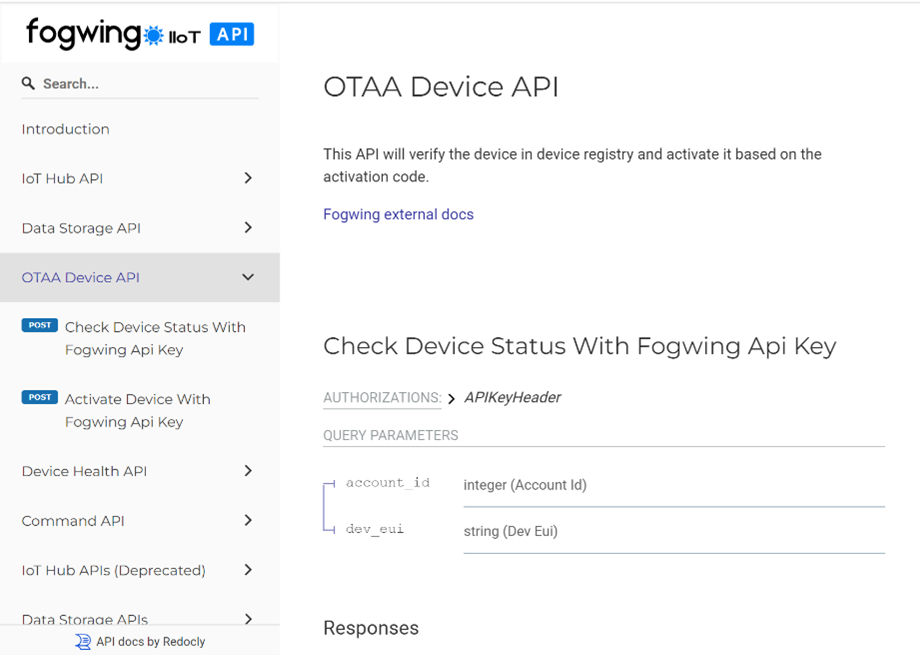Expand Command API chevron
Screen dimensions: 920x655
coord(248,520)
